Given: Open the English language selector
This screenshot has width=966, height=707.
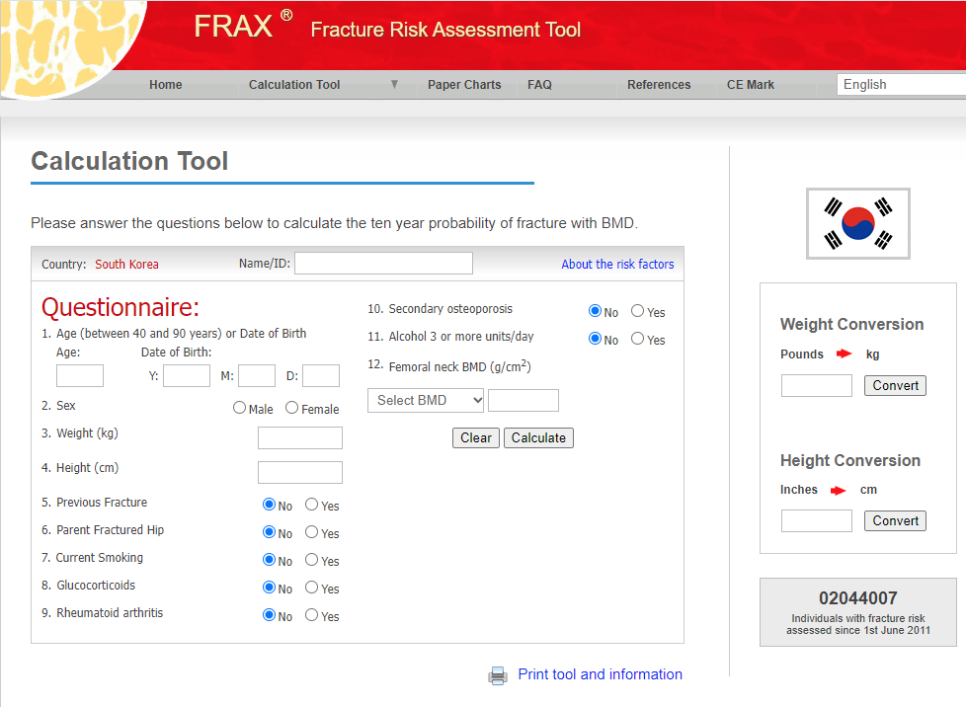Looking at the screenshot, I should [x=901, y=84].
